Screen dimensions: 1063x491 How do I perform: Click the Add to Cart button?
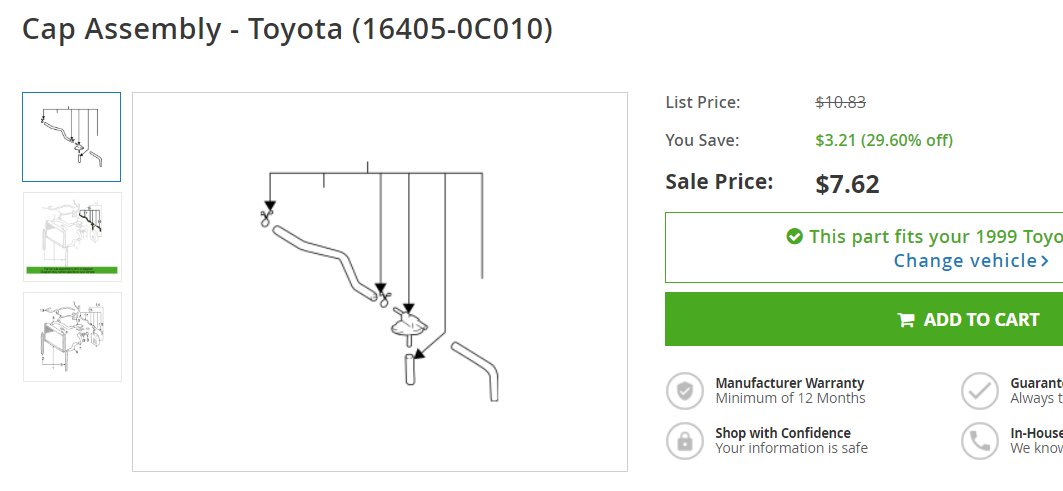[864, 319]
